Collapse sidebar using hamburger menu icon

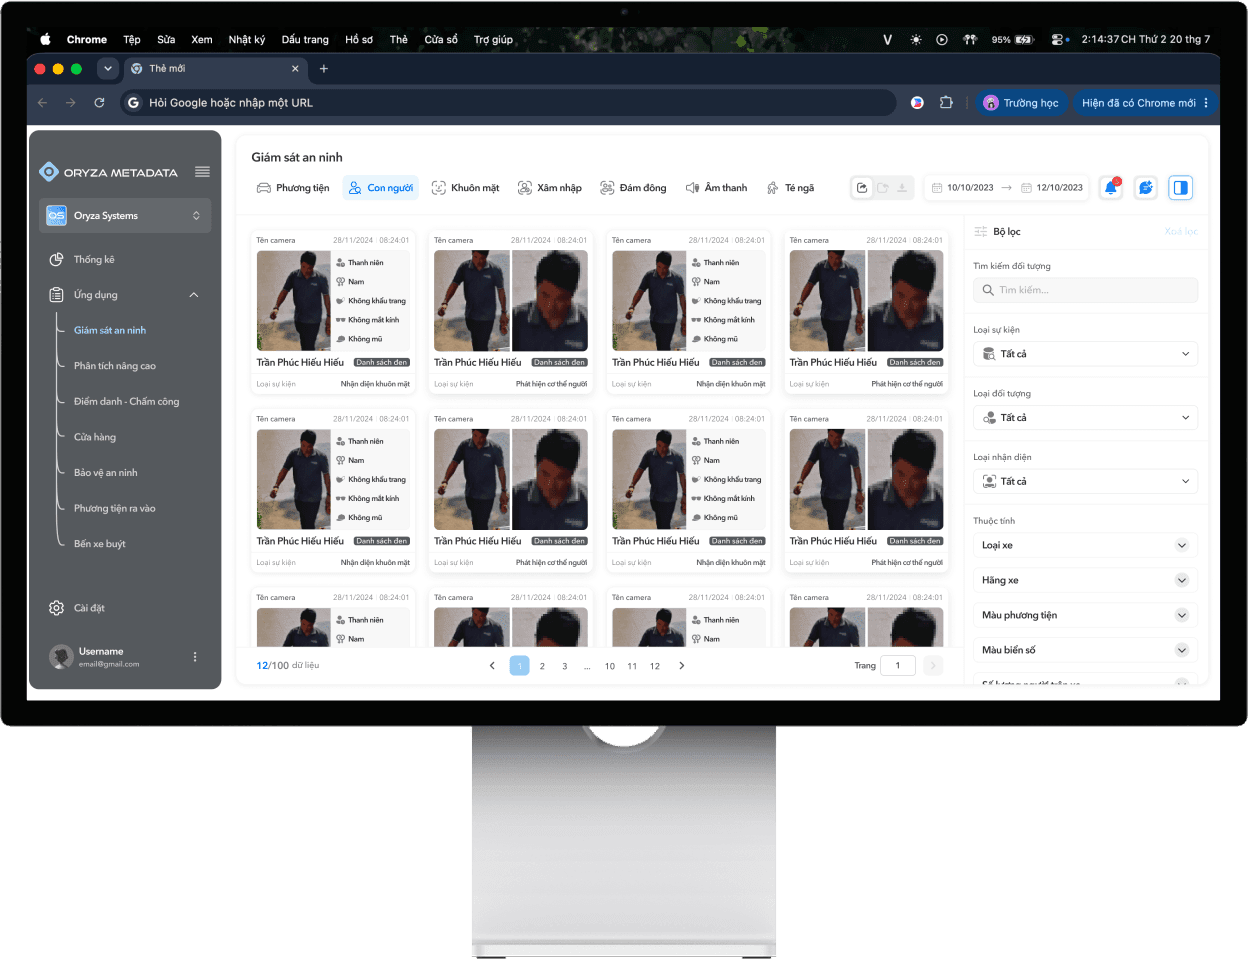(202, 172)
